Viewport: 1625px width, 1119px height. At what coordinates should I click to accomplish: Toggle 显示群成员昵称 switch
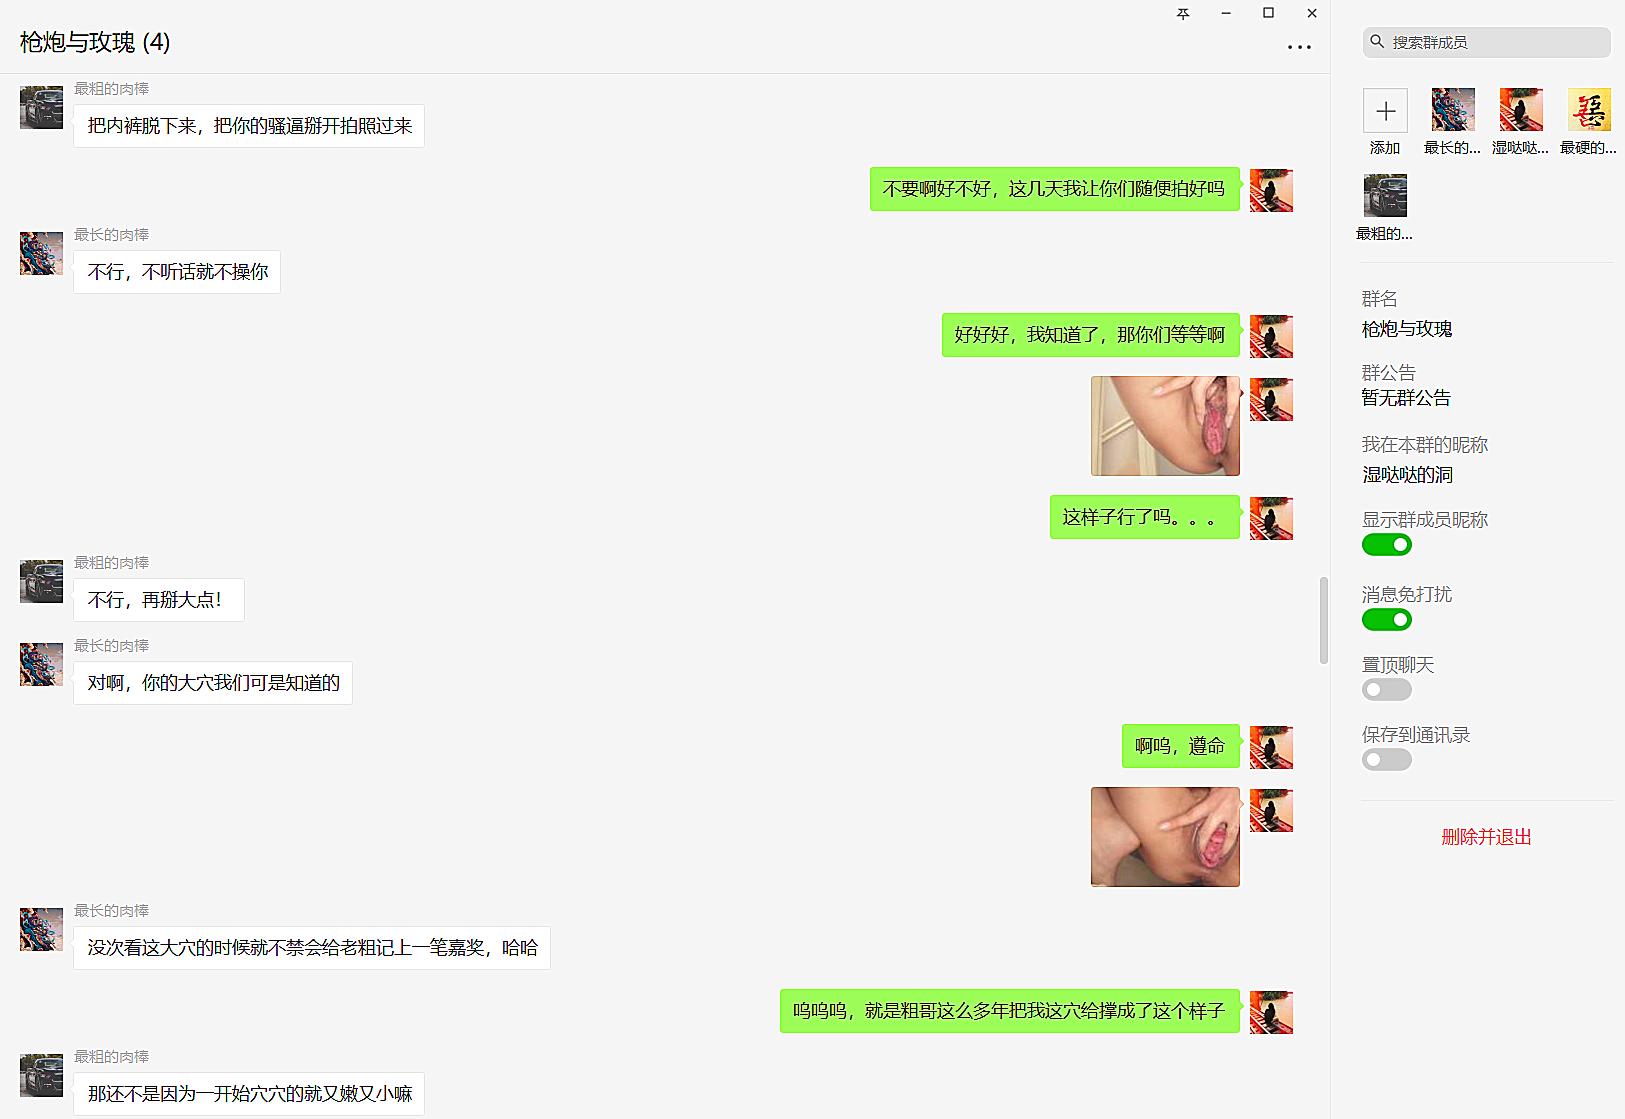(x=1387, y=545)
